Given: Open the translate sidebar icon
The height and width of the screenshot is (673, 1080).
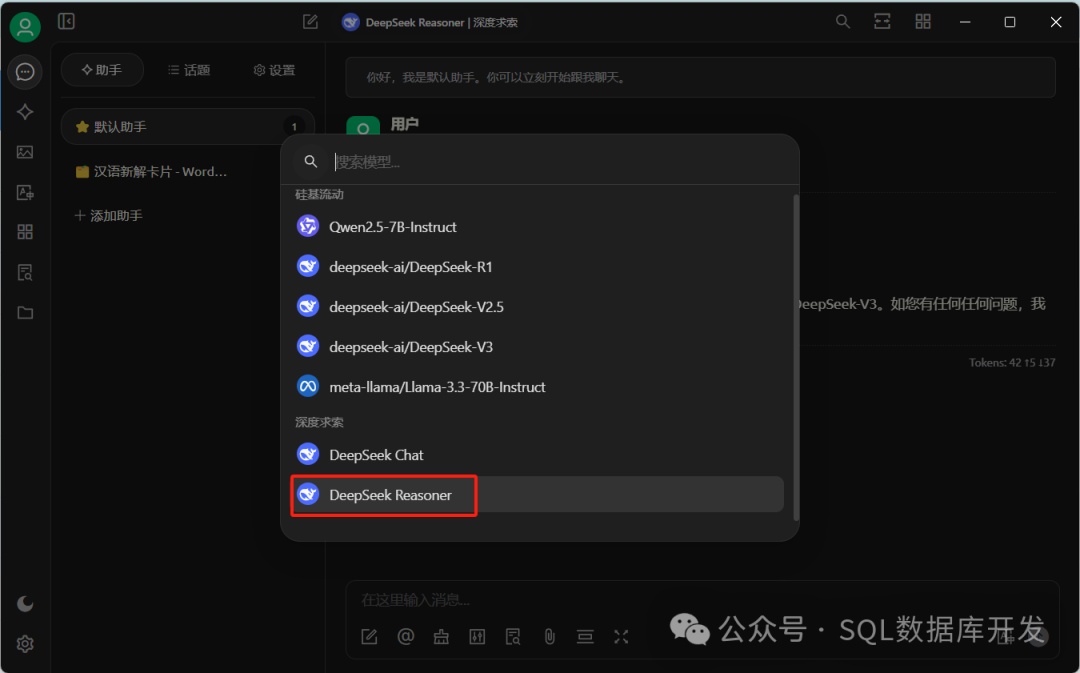Looking at the screenshot, I should (x=25, y=192).
